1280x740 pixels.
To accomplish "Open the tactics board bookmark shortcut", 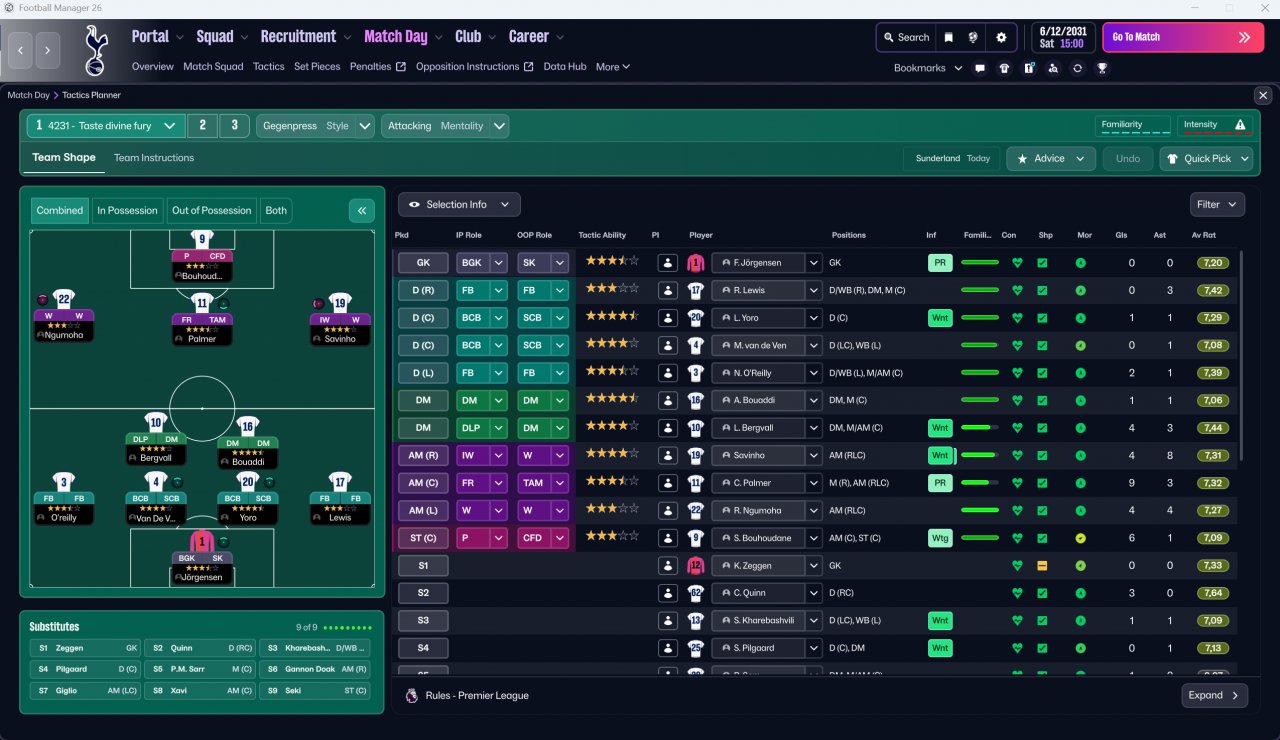I will [x=1028, y=68].
